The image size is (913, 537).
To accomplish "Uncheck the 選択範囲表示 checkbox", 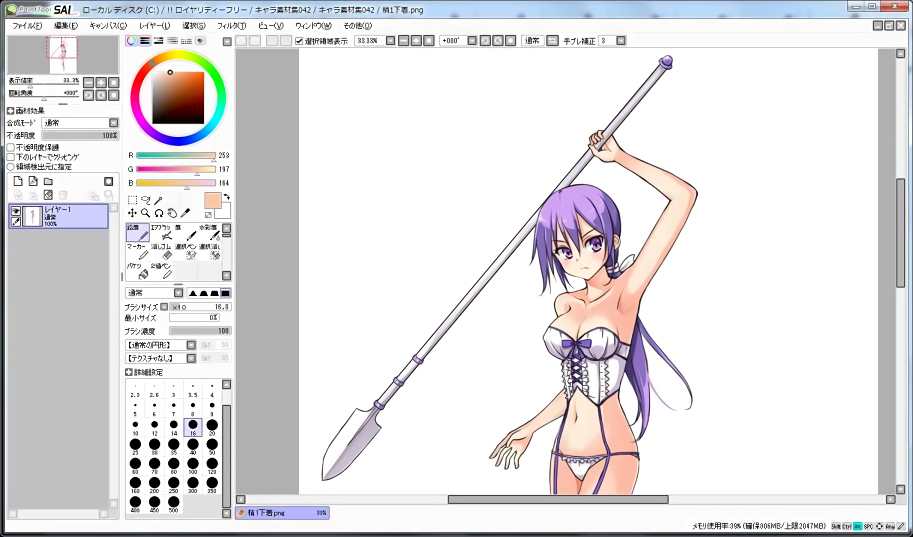I will [299, 41].
